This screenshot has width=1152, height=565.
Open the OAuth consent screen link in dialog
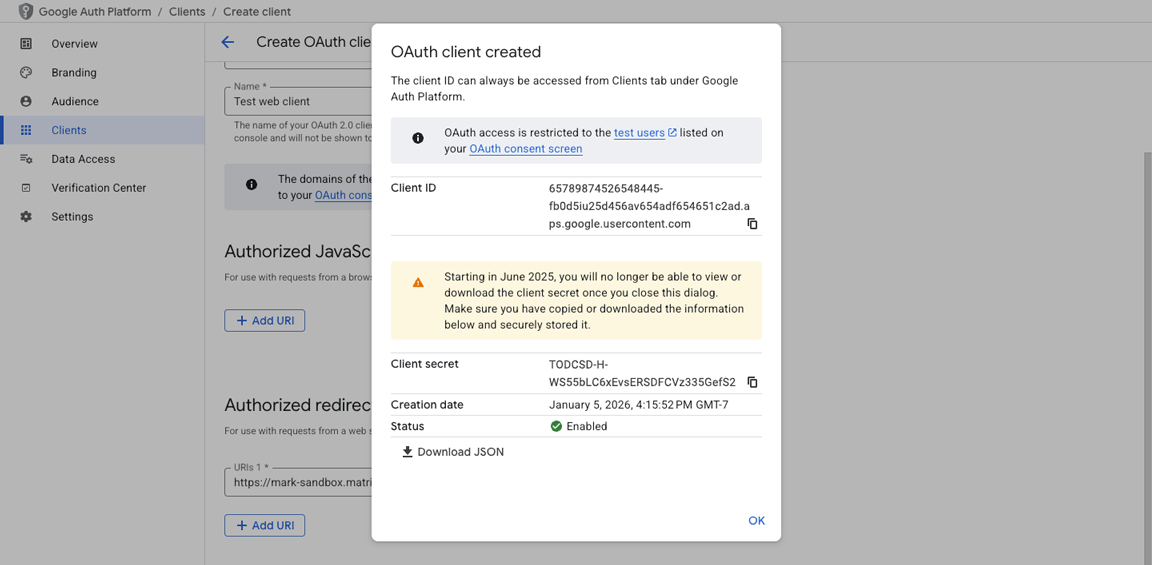pos(526,149)
